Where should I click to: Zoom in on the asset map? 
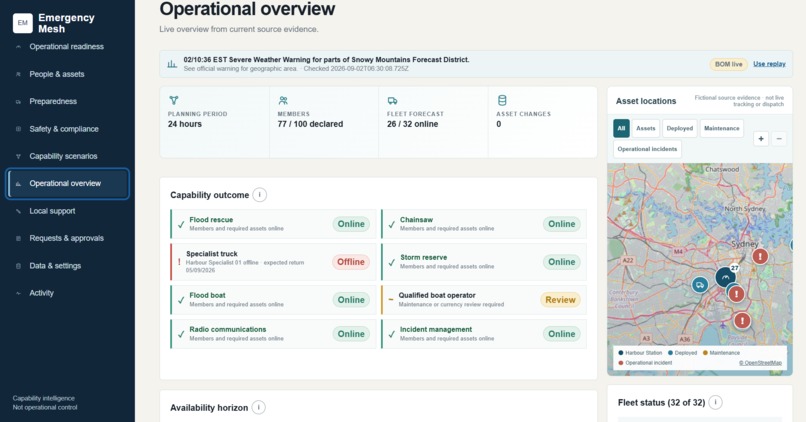coord(761,139)
